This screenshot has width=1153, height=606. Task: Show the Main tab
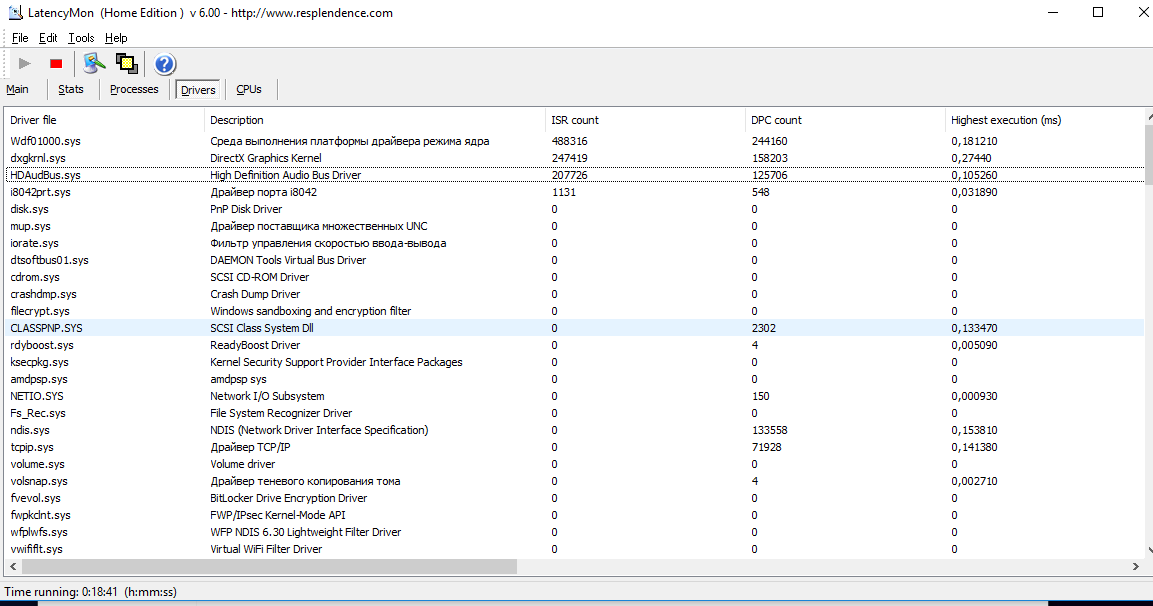point(18,90)
